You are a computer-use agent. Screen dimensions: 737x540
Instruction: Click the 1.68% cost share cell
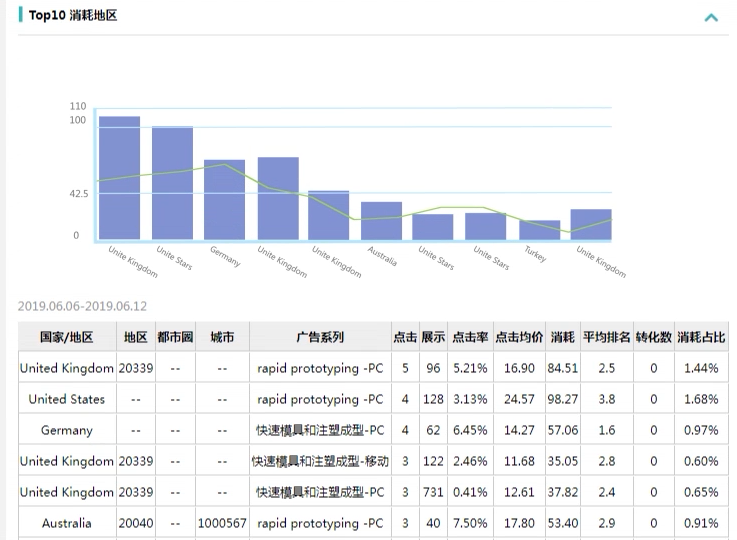pyautogui.click(x=701, y=399)
